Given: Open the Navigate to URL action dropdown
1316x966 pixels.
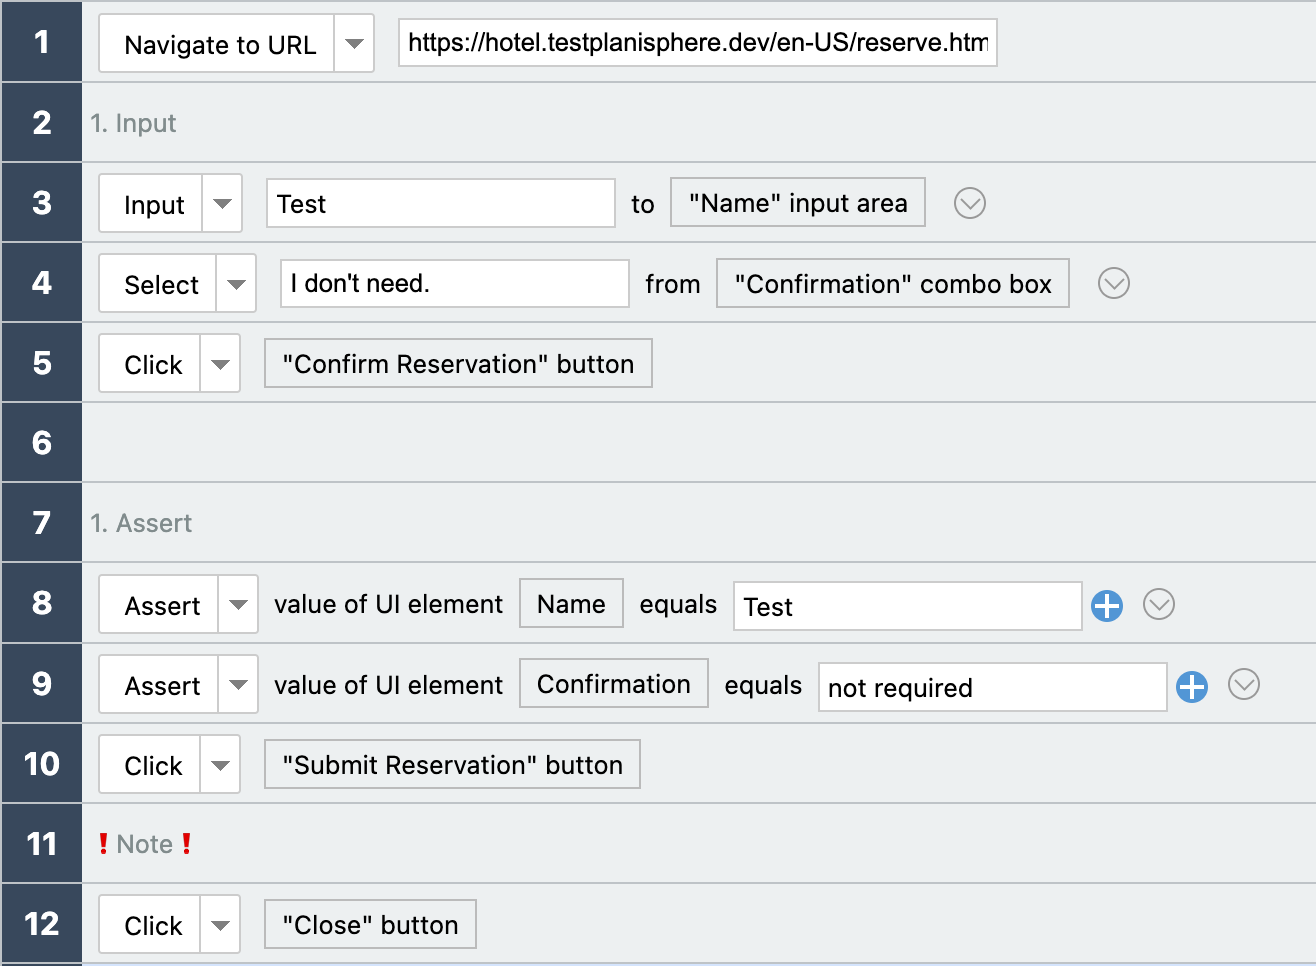Looking at the screenshot, I should click(x=355, y=42).
